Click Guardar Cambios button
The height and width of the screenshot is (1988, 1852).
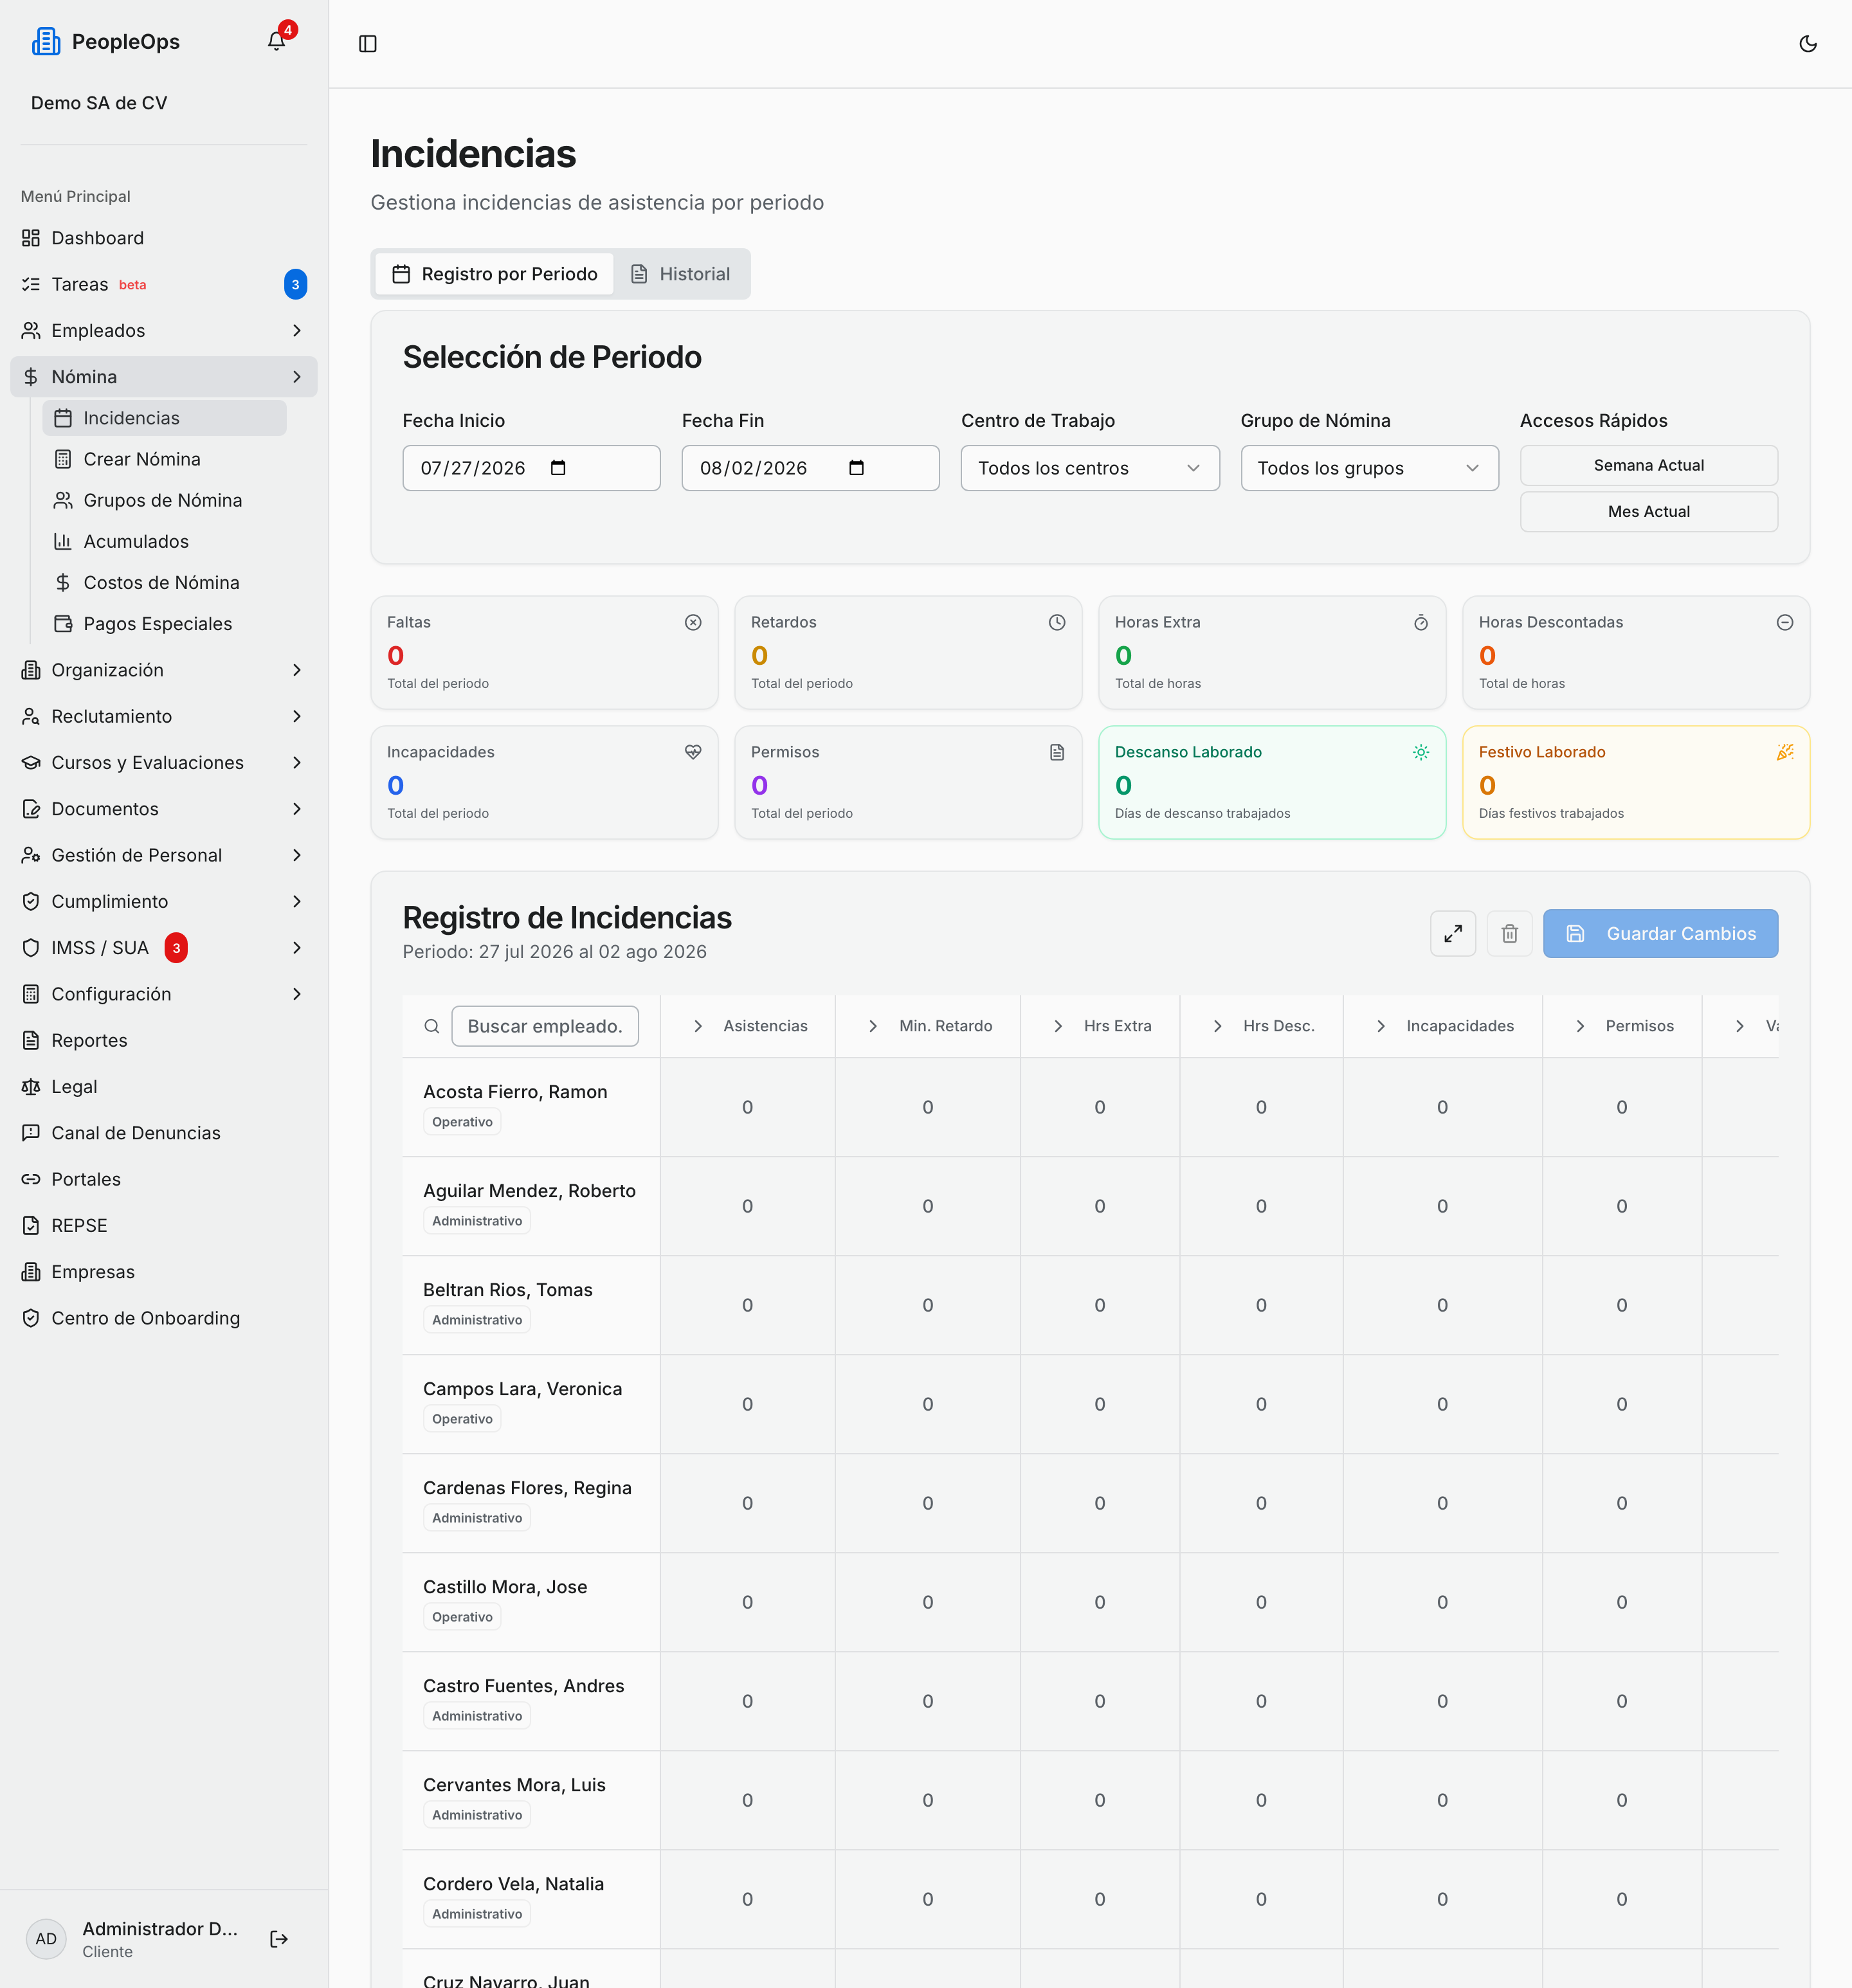coord(1660,933)
